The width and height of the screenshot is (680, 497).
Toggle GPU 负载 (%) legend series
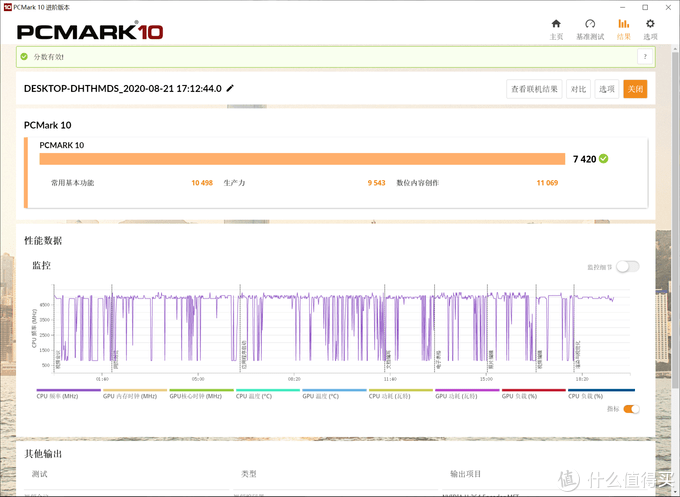(533, 394)
